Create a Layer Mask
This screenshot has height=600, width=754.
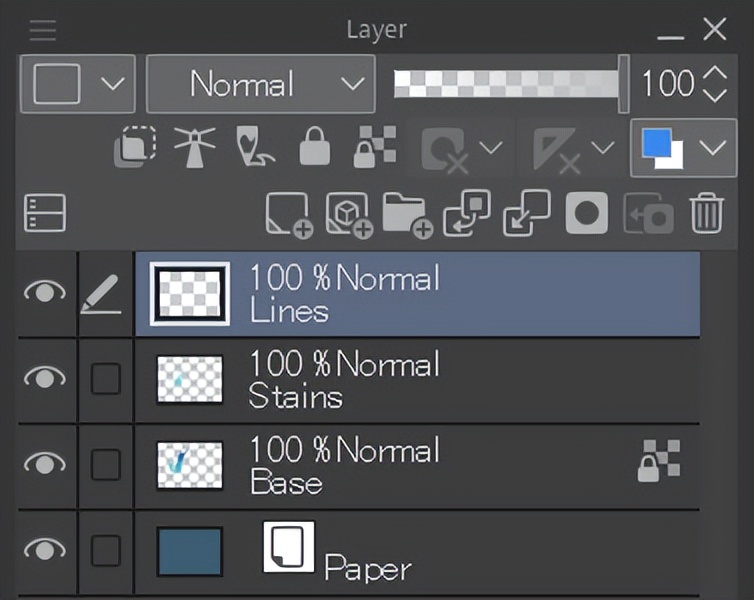point(587,213)
